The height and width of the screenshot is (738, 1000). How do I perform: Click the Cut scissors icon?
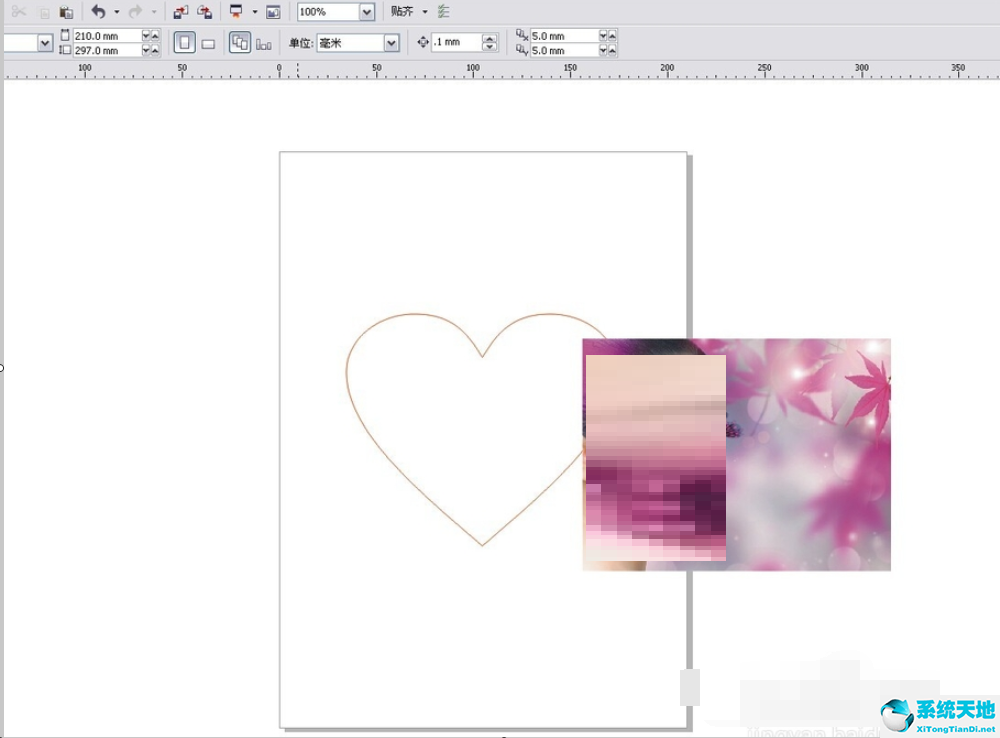[19, 12]
